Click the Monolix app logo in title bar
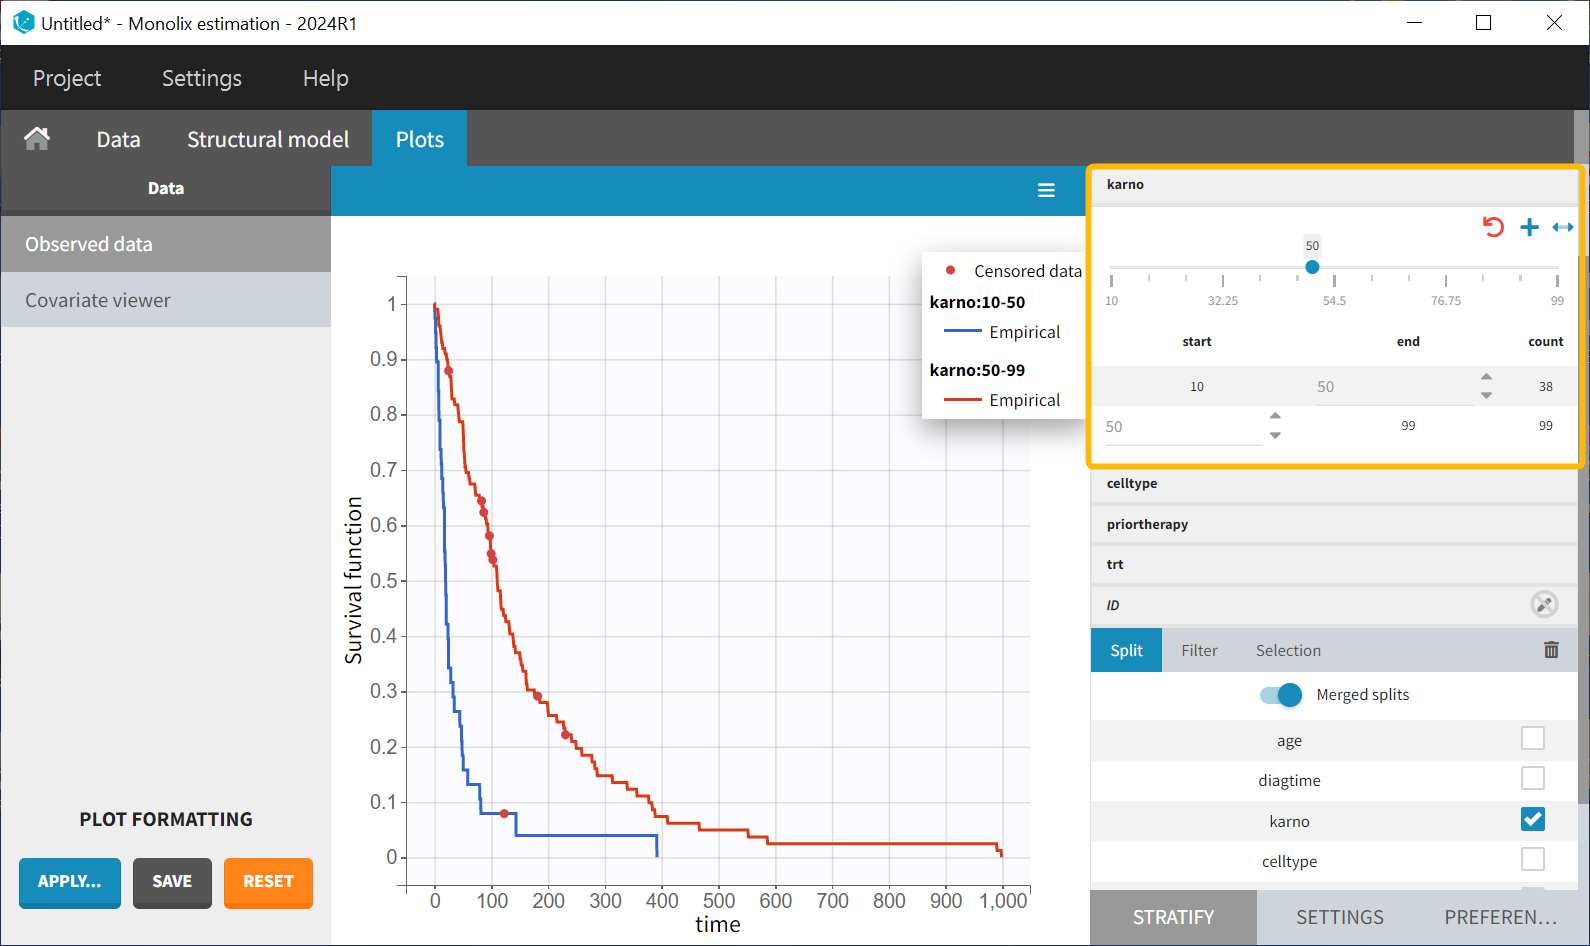Screen dimensions: 1590x946 tap(23, 22)
